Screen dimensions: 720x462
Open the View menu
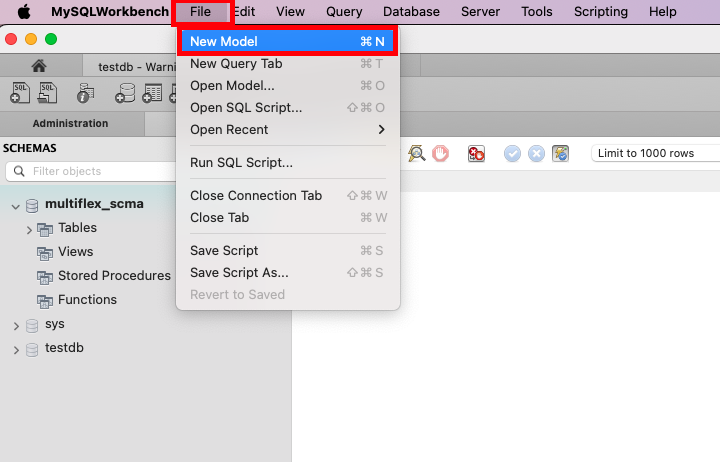coord(290,11)
